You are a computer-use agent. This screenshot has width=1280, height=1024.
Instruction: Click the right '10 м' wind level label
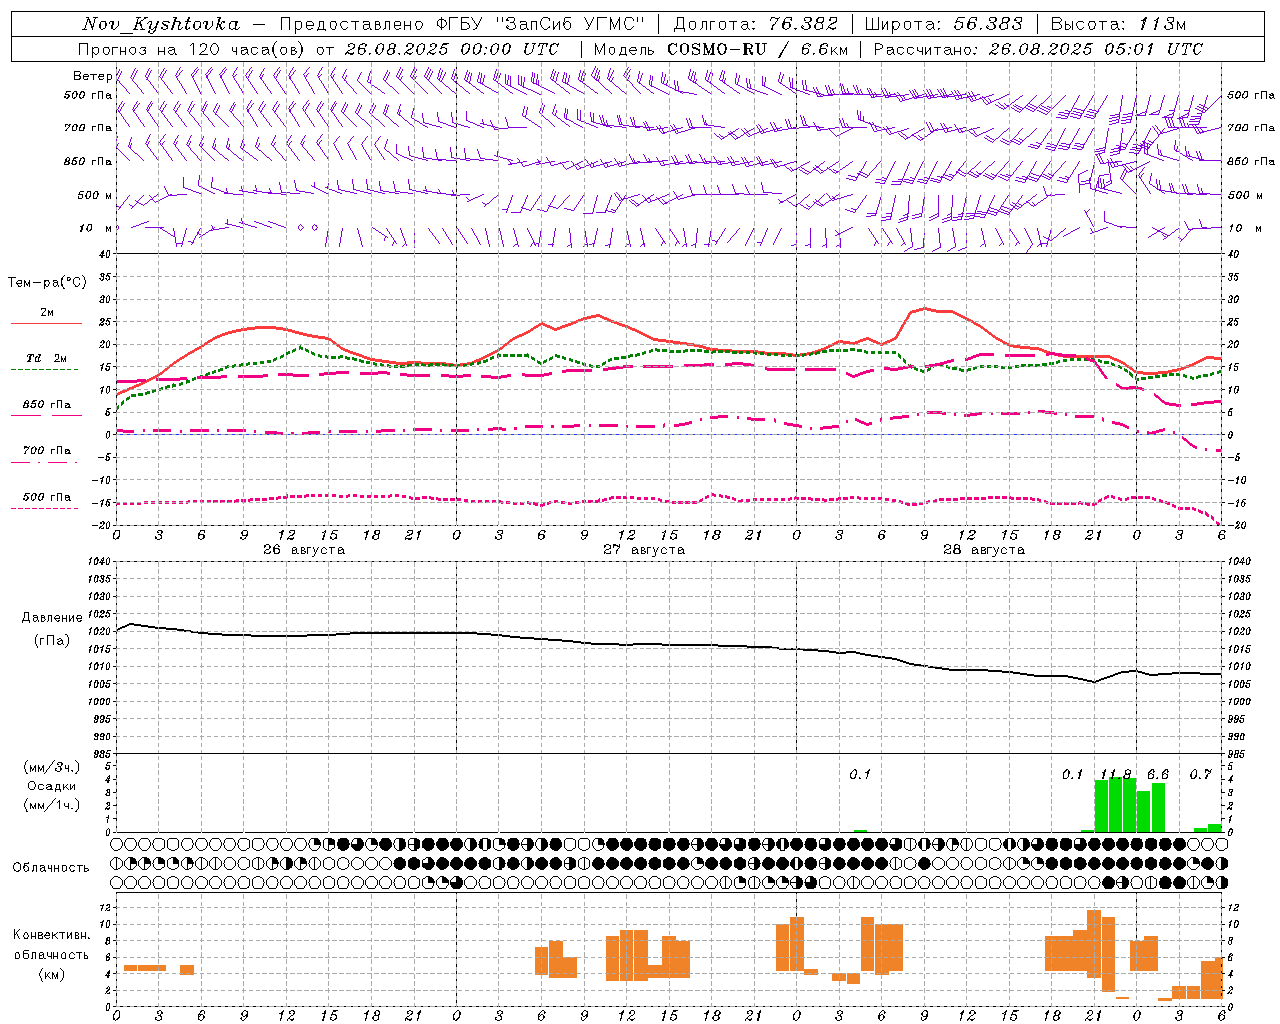coord(1244,228)
